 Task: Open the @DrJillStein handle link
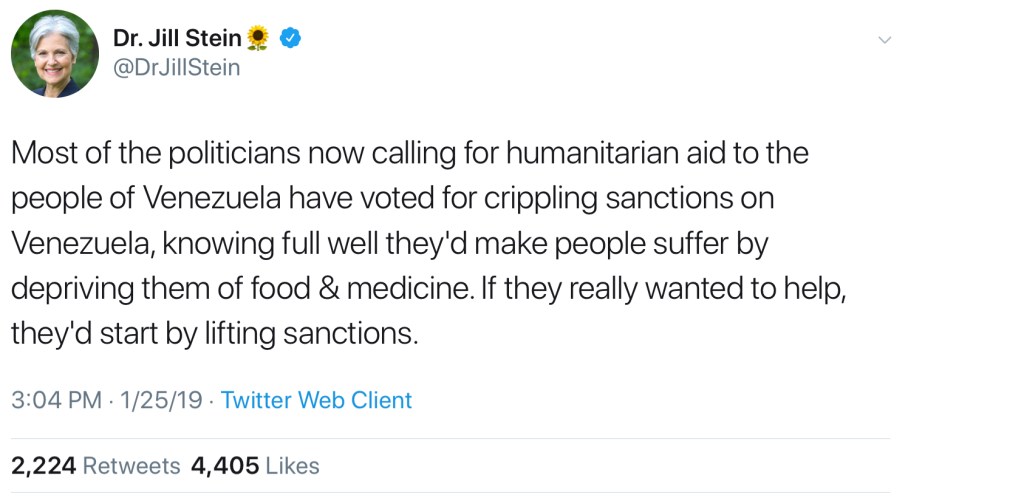tap(177, 69)
